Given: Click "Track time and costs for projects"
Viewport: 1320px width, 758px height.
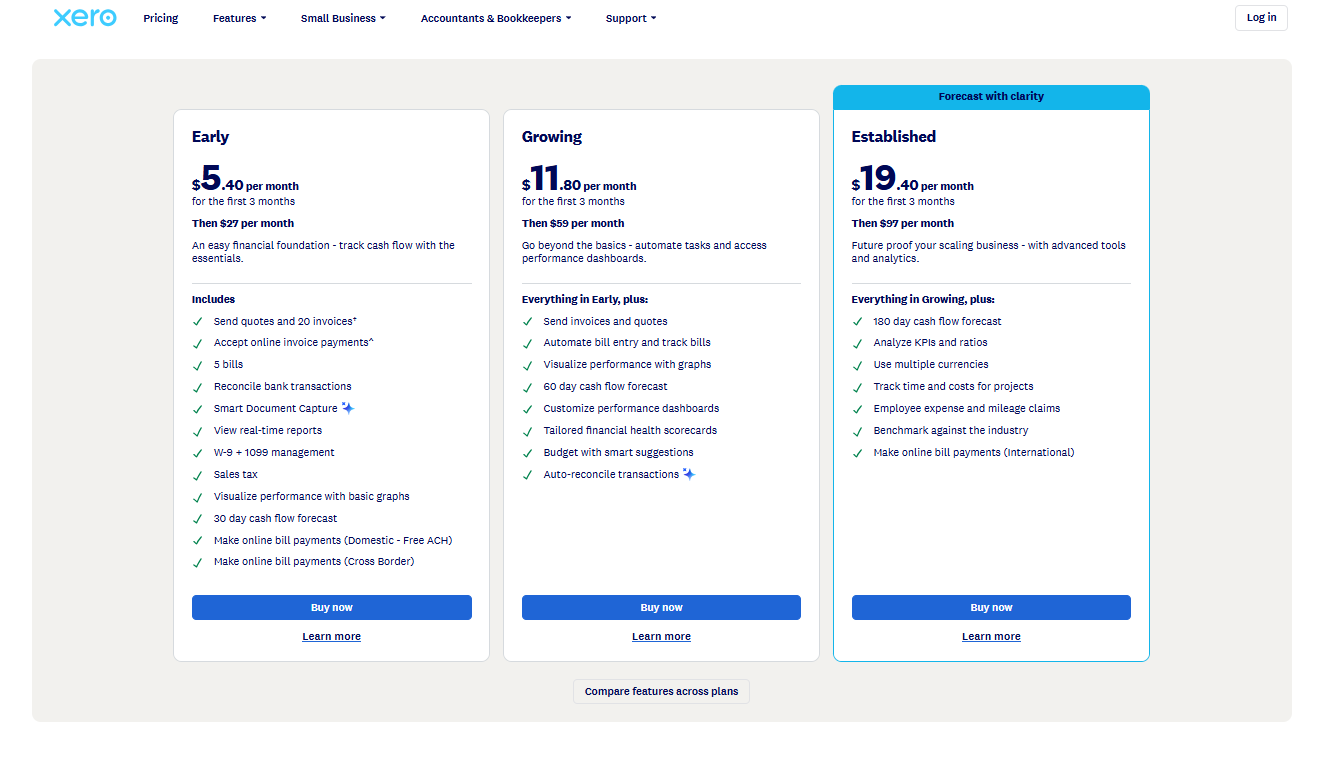Looking at the screenshot, I should [954, 386].
